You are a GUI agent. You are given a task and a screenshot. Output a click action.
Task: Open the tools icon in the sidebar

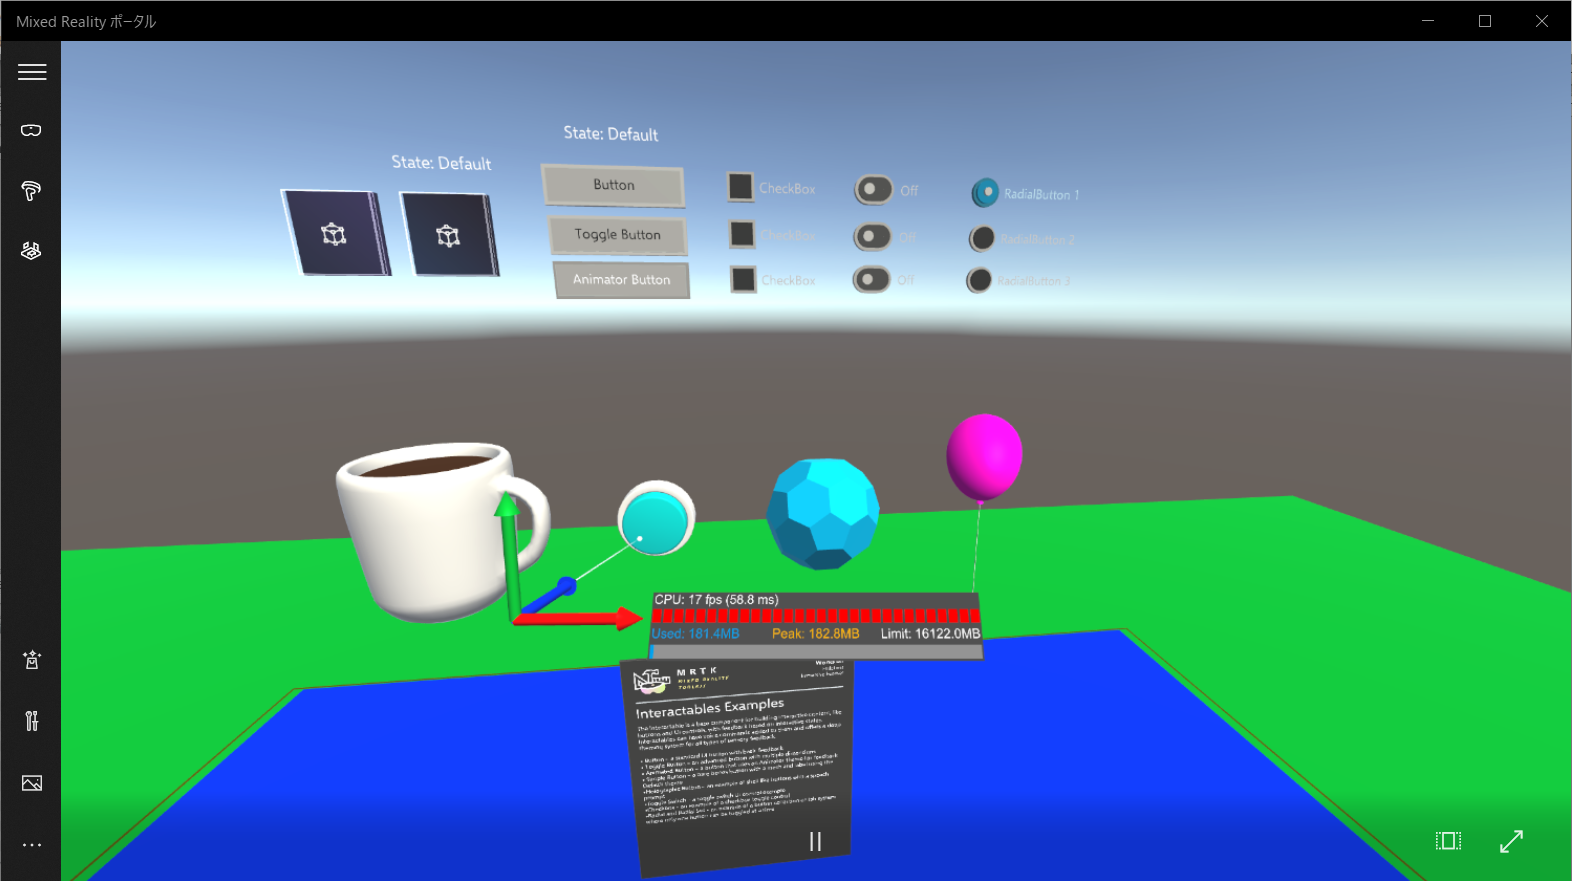point(32,721)
